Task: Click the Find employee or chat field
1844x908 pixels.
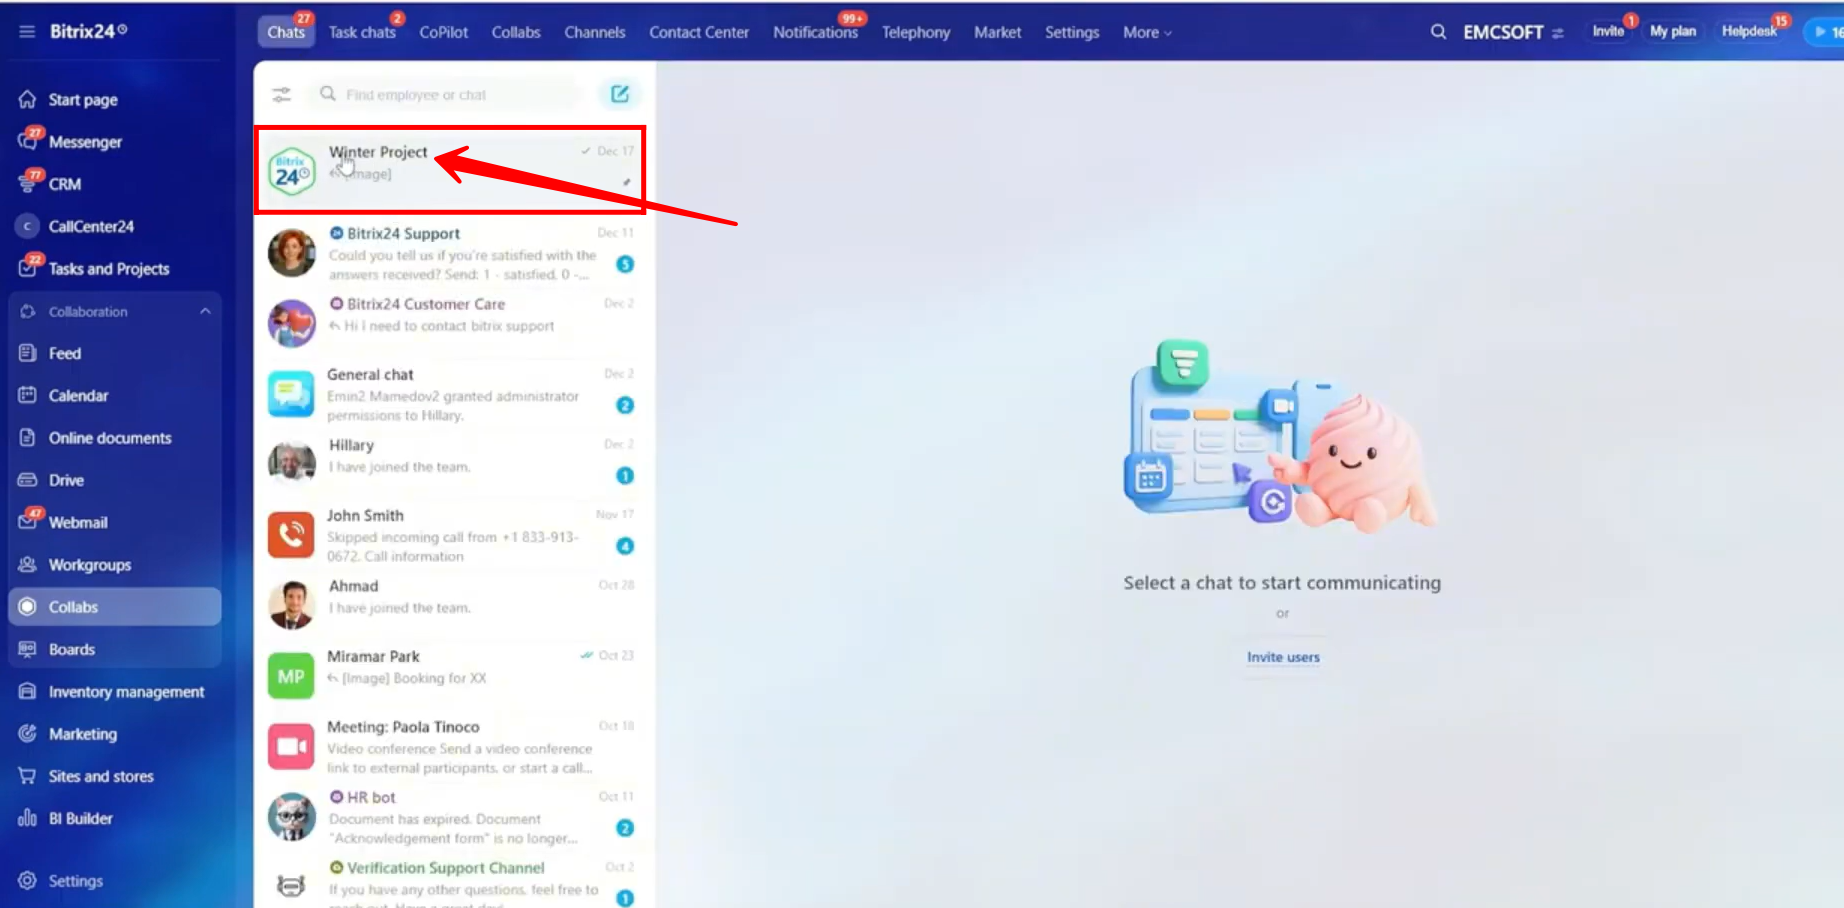Action: pyautogui.click(x=455, y=94)
